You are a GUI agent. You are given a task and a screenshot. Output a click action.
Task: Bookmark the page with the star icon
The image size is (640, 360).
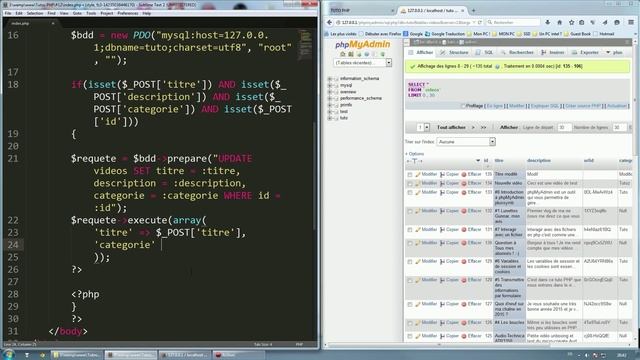pyautogui.click(x=571, y=22)
